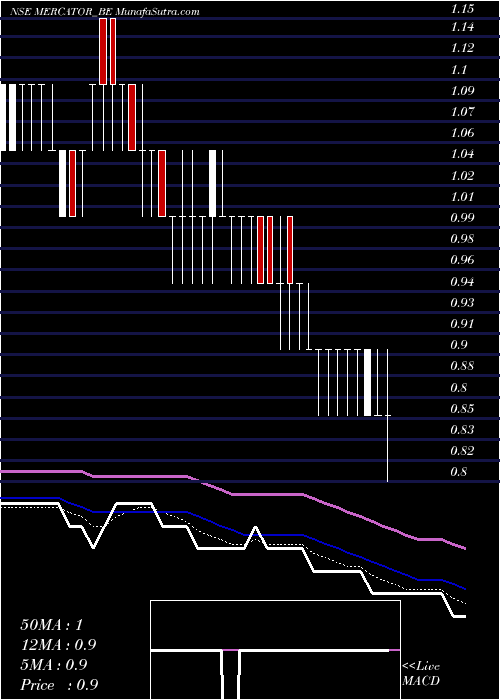The height and width of the screenshot is (700, 500).
Task: Click the 1.15 price axis label
Action: click(x=461, y=8)
